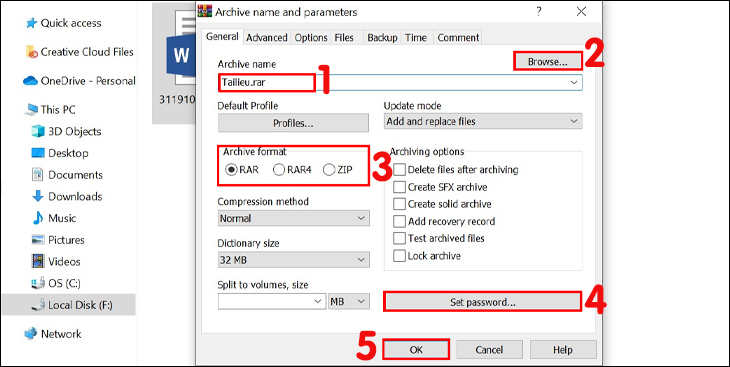730x367 pixels.
Task: Select Creative Cloud Files label in sidebar
Action: point(87,52)
